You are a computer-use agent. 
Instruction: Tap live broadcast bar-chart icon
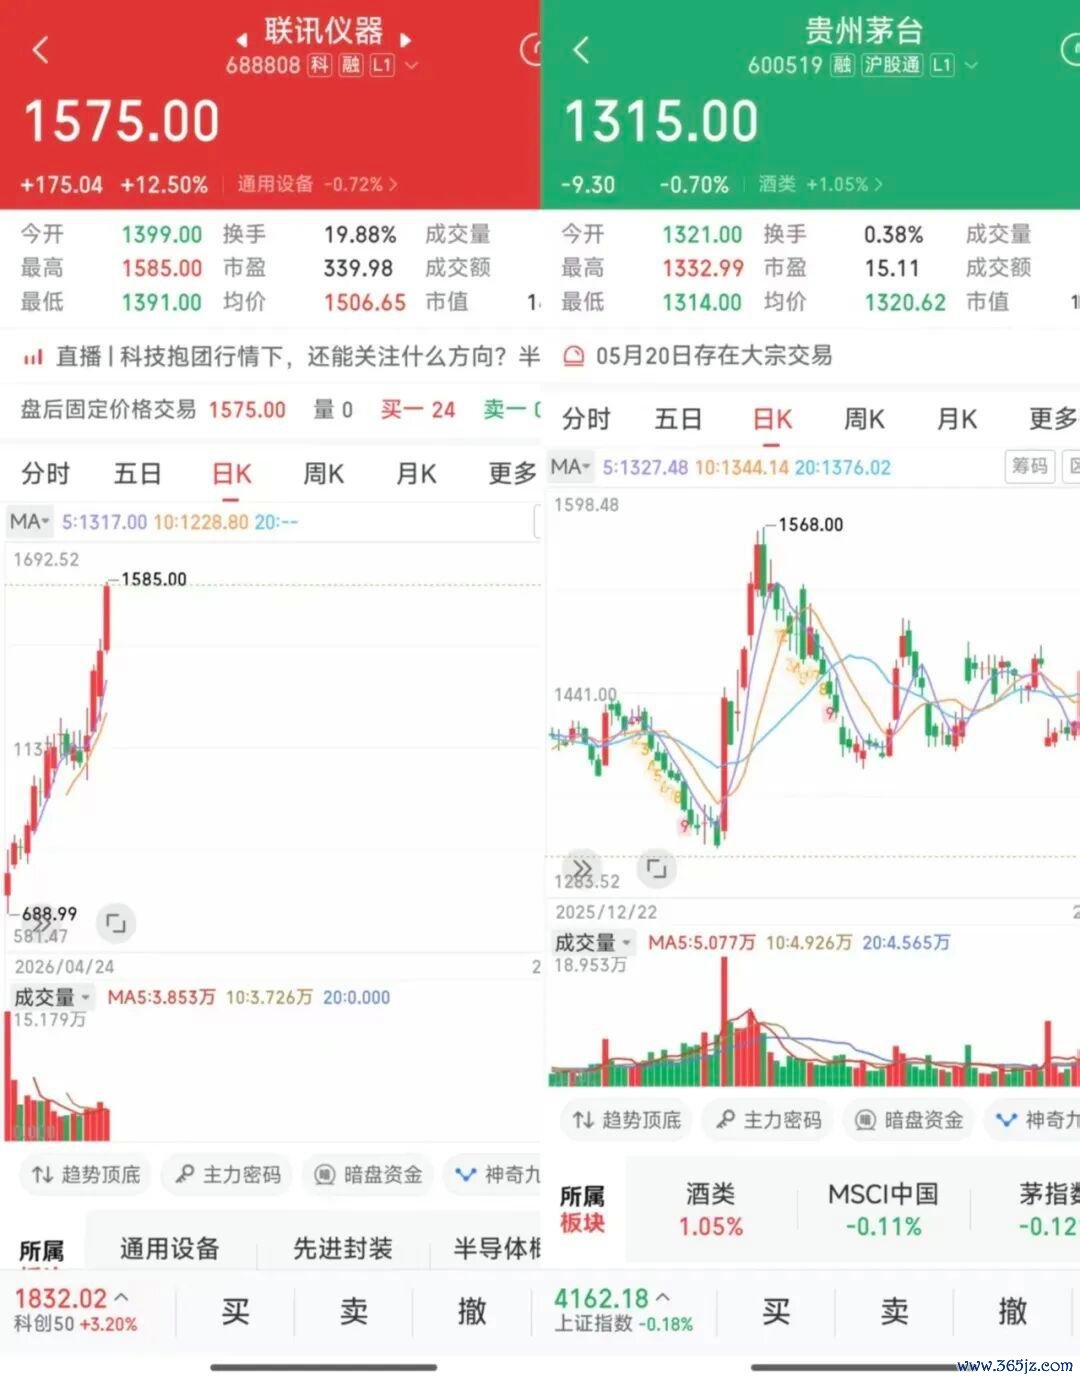pyautogui.click(x=33, y=357)
